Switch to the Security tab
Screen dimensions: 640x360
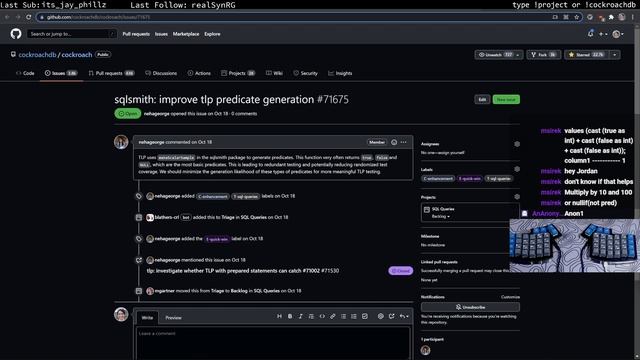(x=305, y=73)
